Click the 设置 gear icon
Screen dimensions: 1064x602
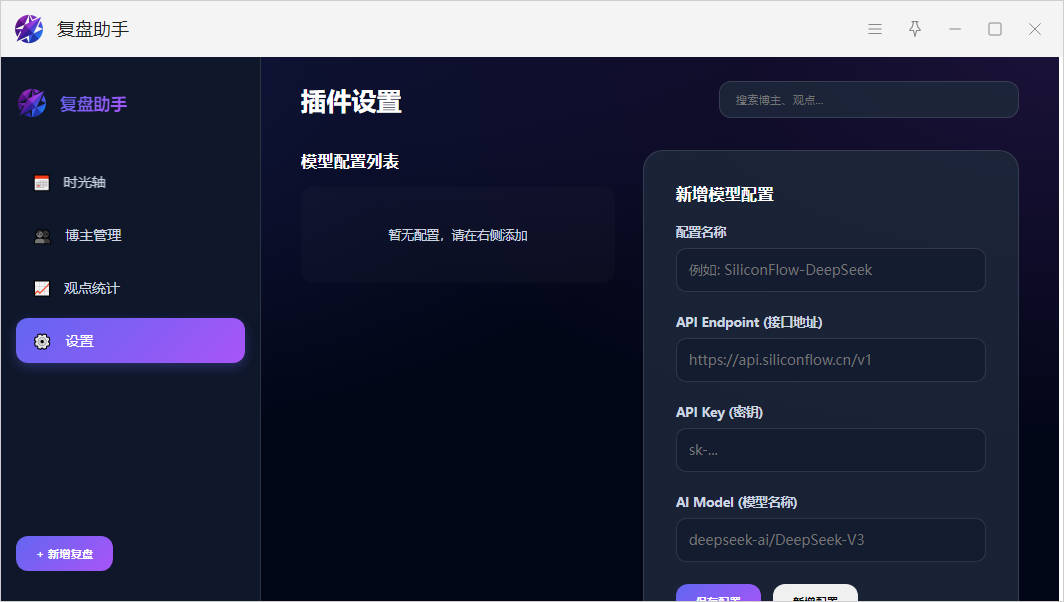[42, 341]
